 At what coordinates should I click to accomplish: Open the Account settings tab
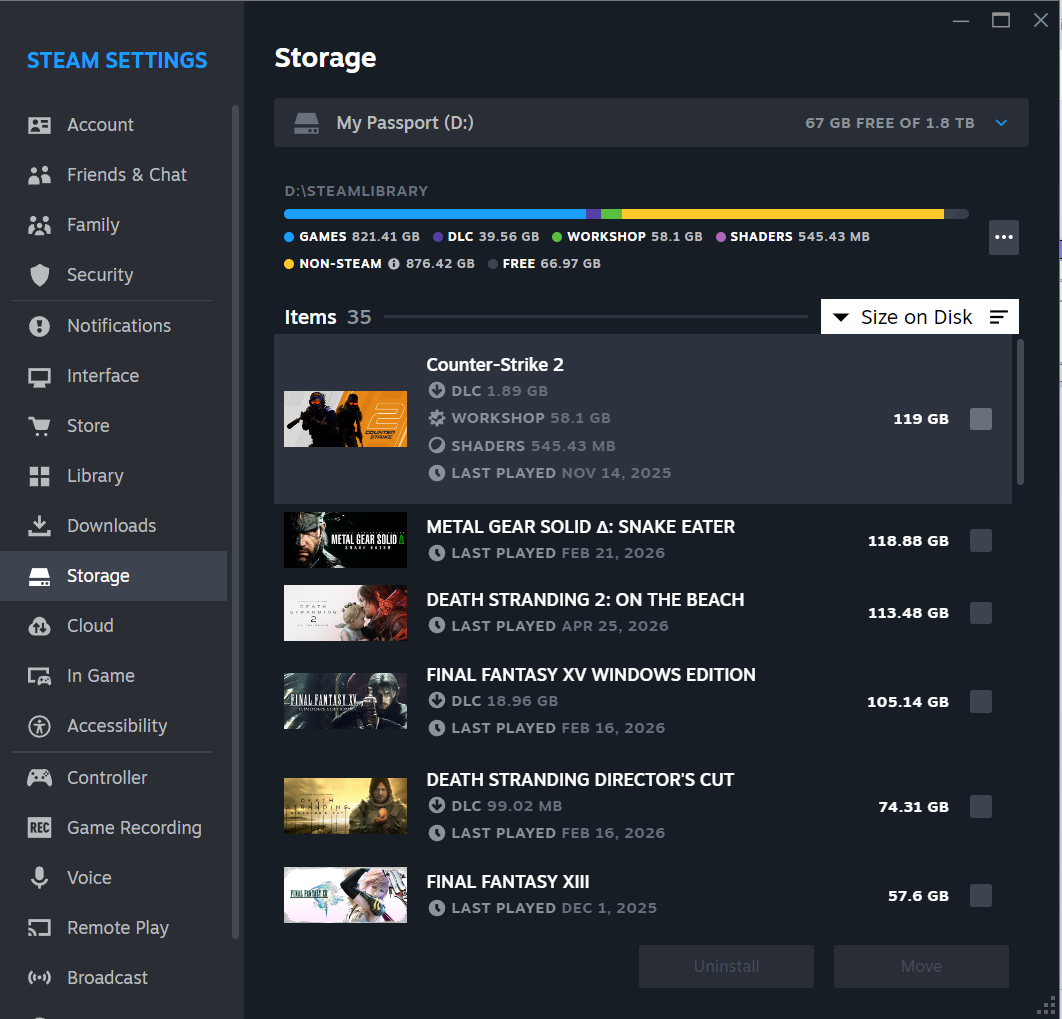click(114, 125)
